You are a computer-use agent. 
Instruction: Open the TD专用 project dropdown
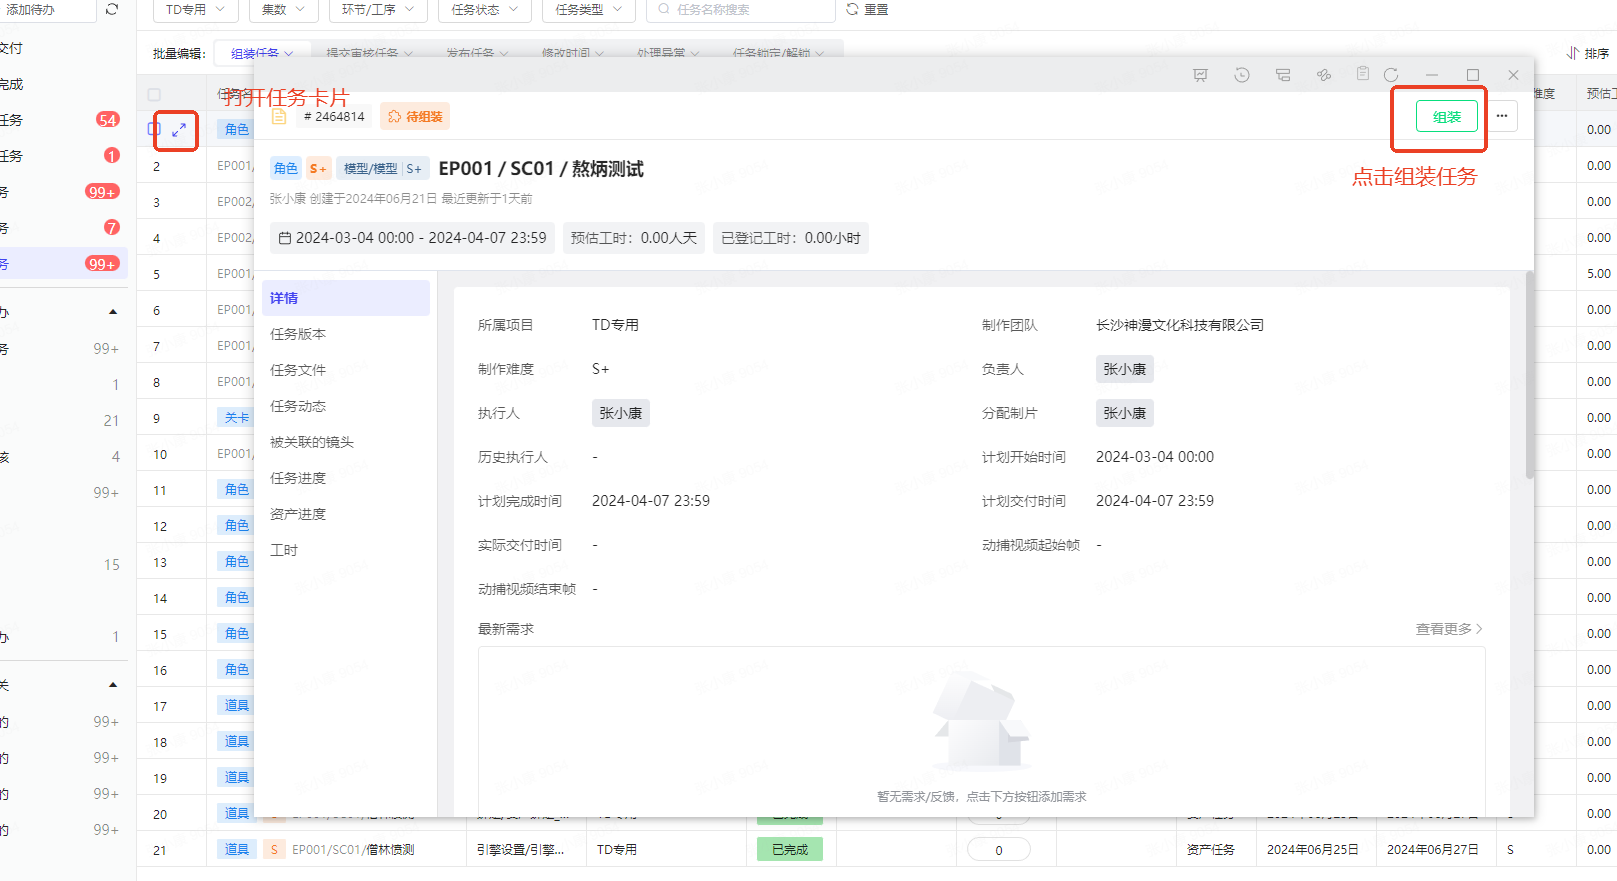pyautogui.click(x=195, y=9)
